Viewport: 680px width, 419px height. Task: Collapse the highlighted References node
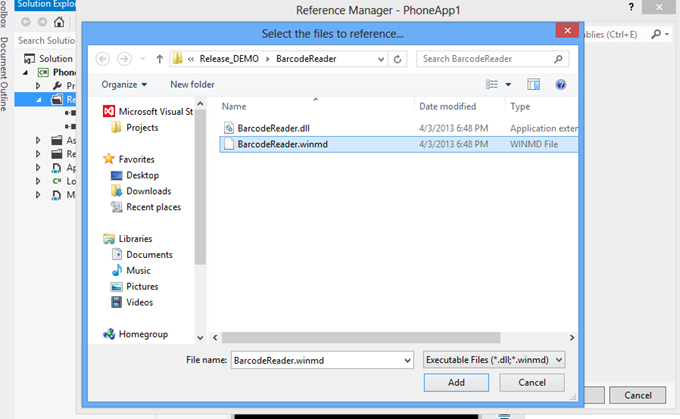tap(39, 100)
